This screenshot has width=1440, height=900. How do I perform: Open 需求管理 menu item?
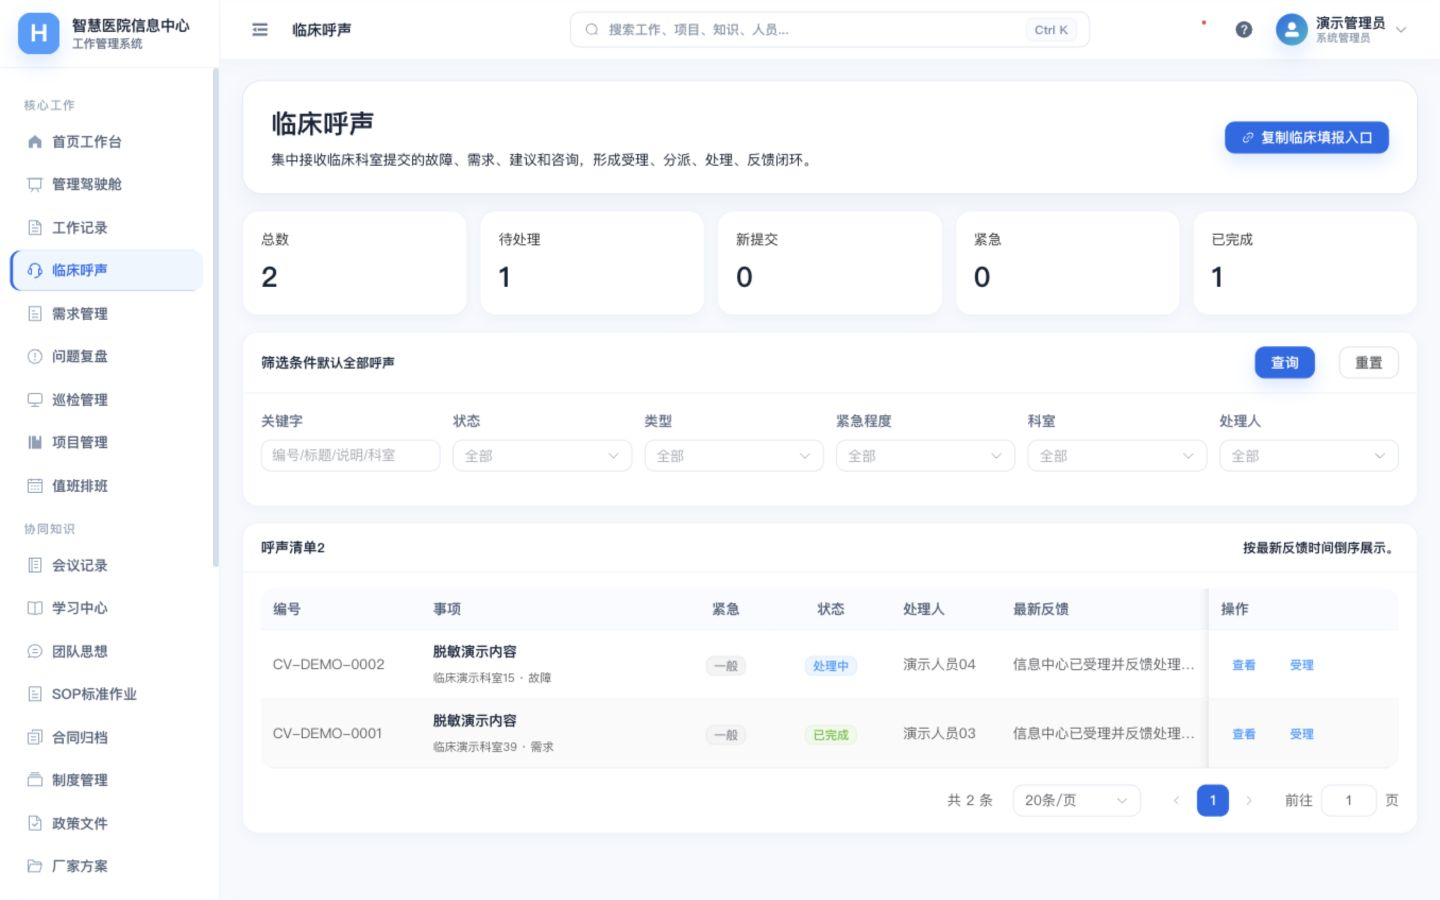pos(107,314)
